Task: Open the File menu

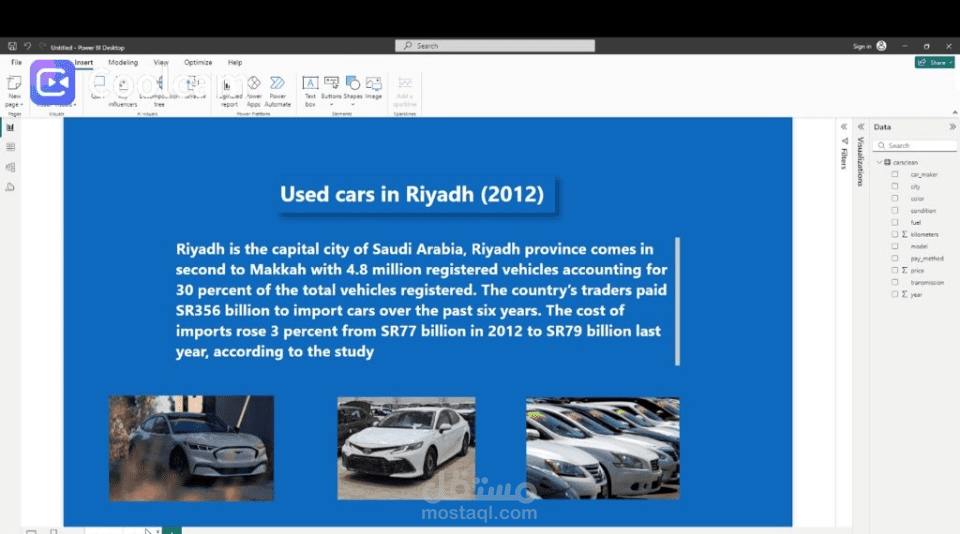Action: [x=17, y=62]
